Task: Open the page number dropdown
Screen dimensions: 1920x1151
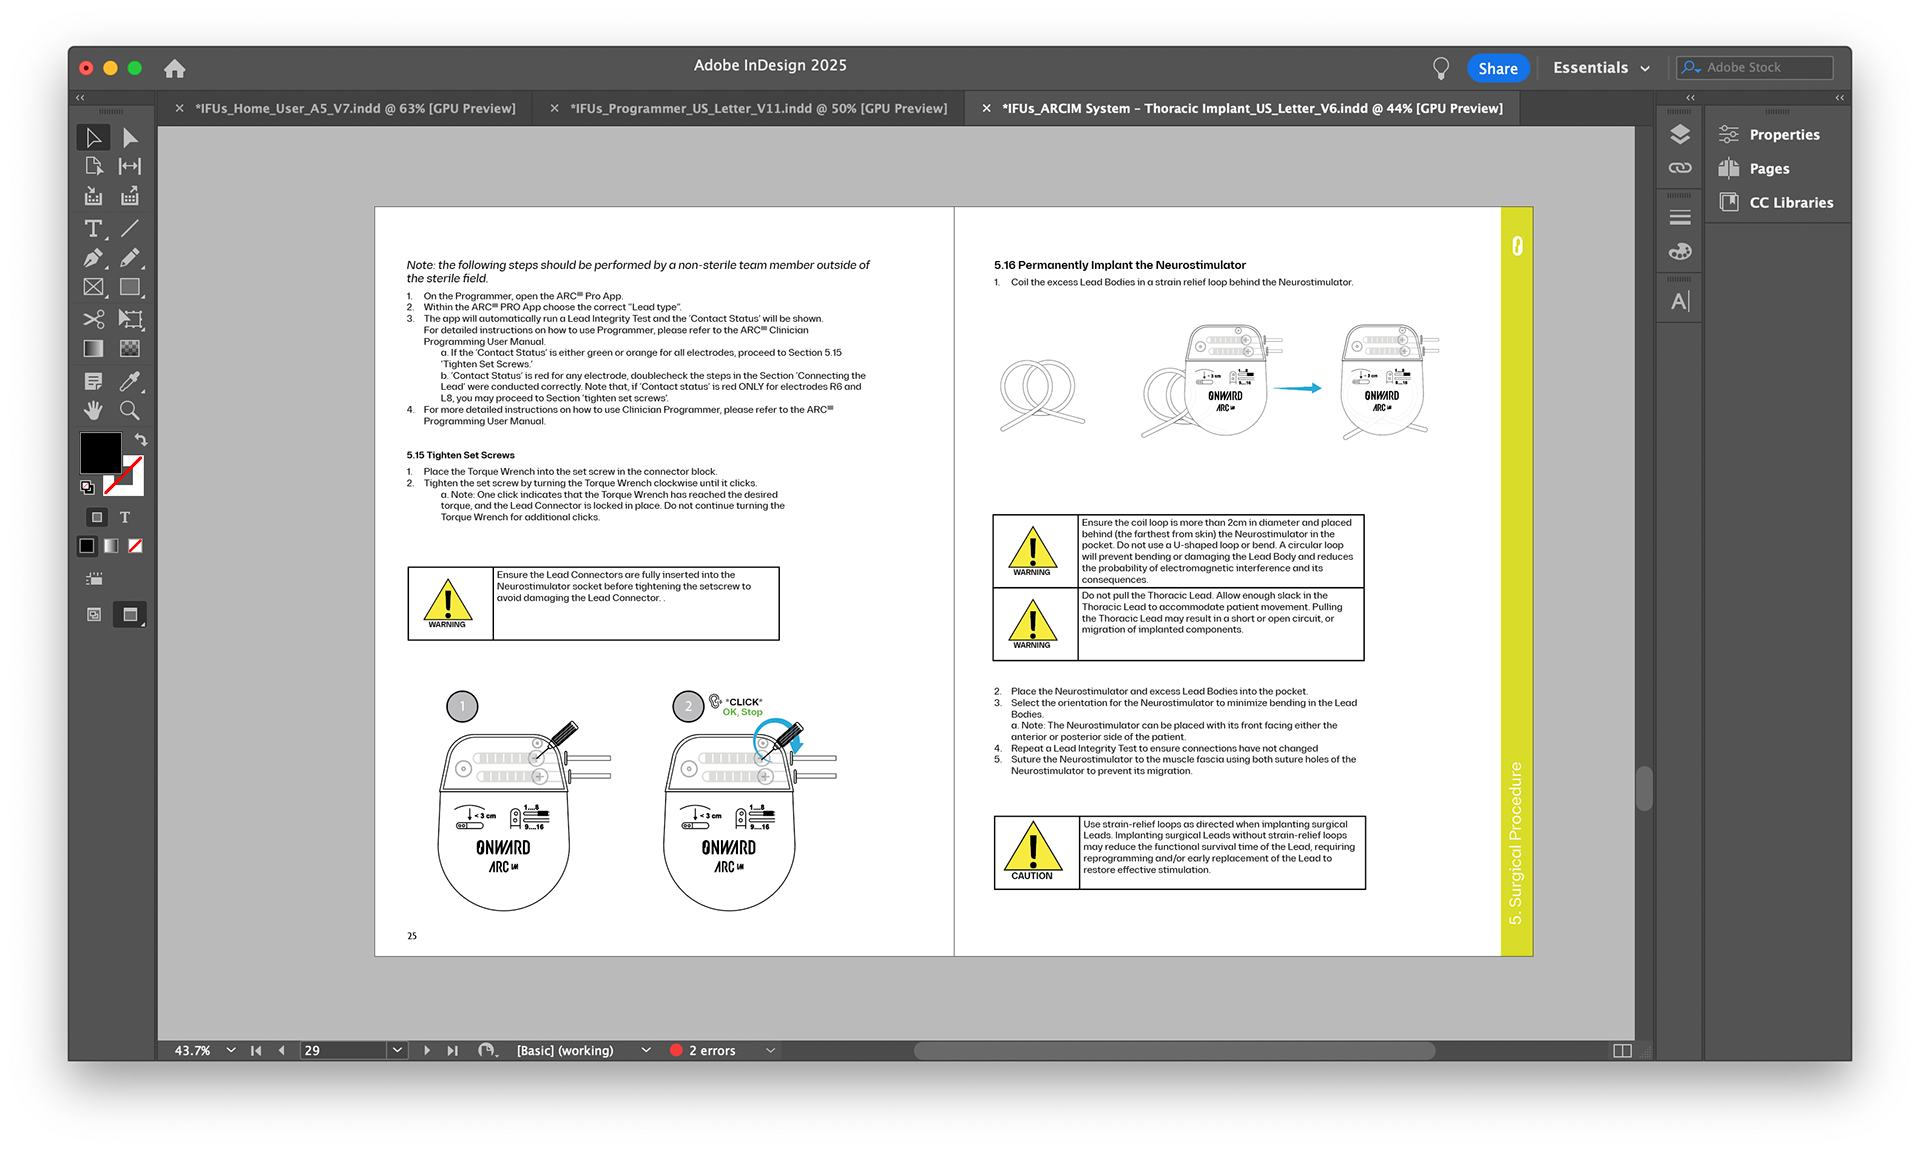Action: click(x=397, y=1050)
